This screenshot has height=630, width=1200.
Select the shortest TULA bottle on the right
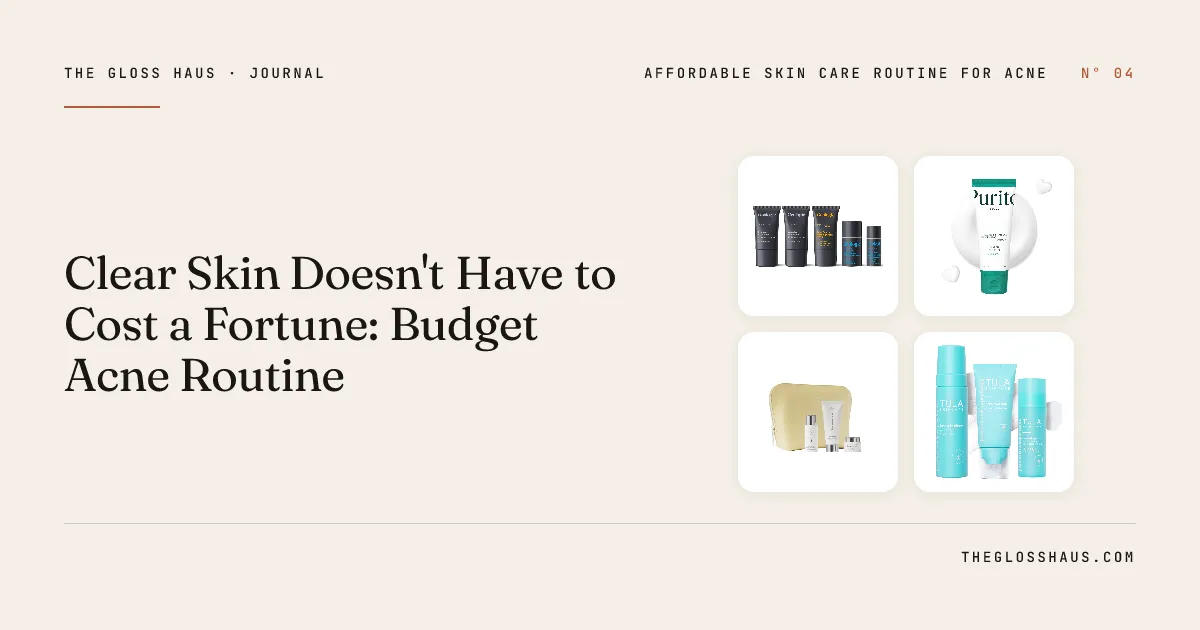click(x=1031, y=428)
